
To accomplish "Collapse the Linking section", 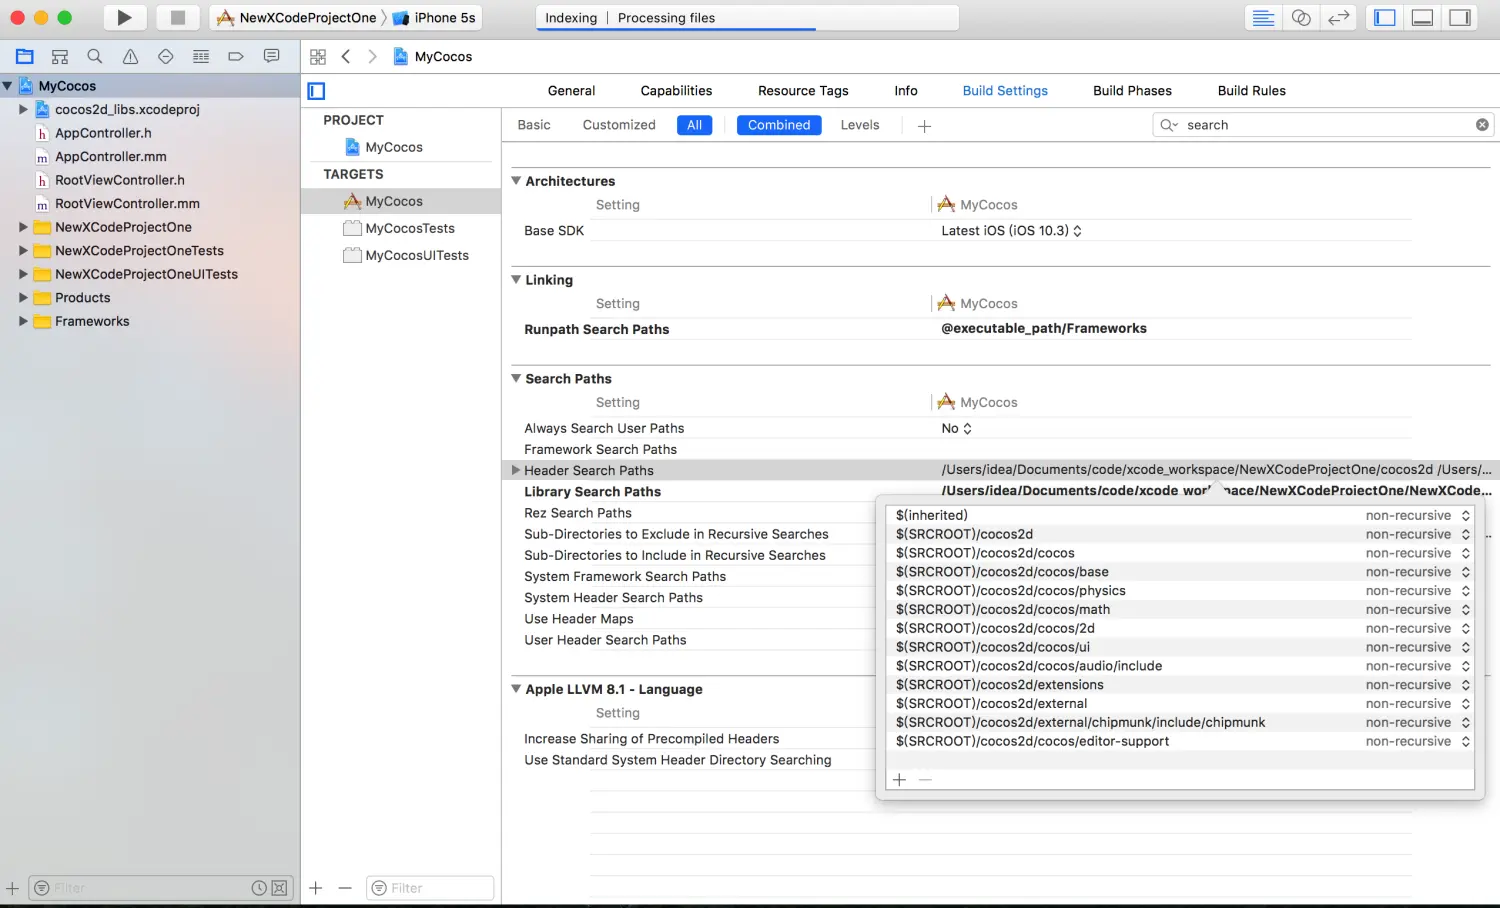I will (x=516, y=280).
